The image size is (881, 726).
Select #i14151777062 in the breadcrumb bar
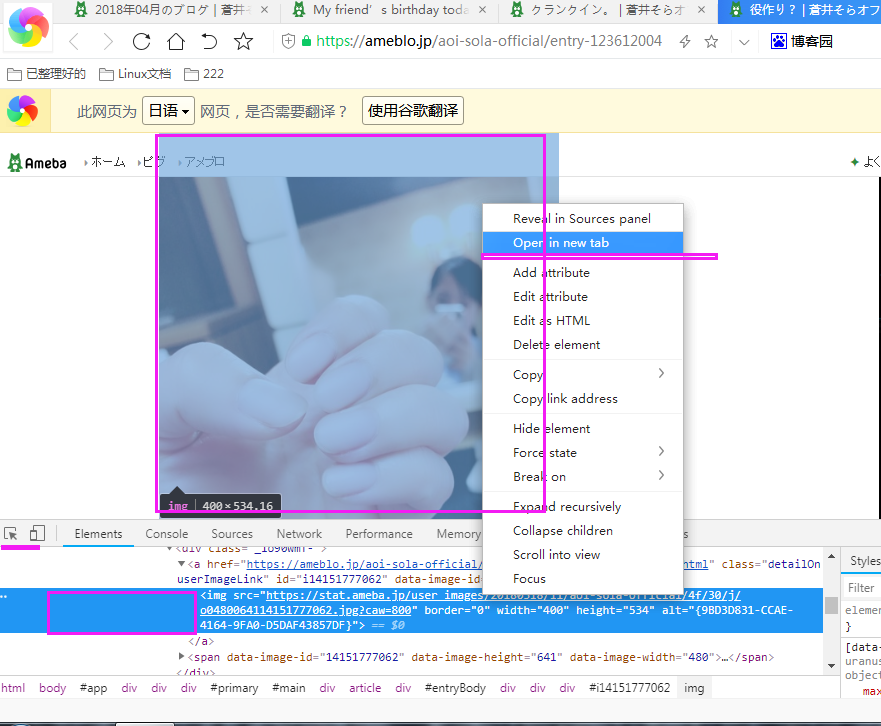(x=629, y=688)
